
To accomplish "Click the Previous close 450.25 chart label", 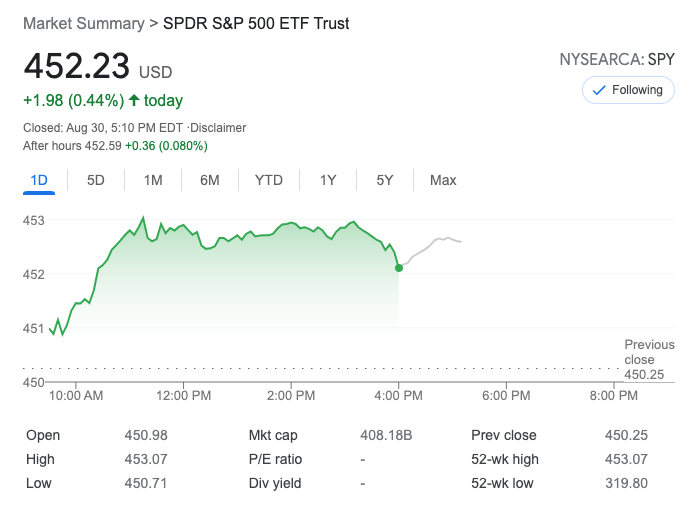I will pyautogui.click(x=649, y=359).
